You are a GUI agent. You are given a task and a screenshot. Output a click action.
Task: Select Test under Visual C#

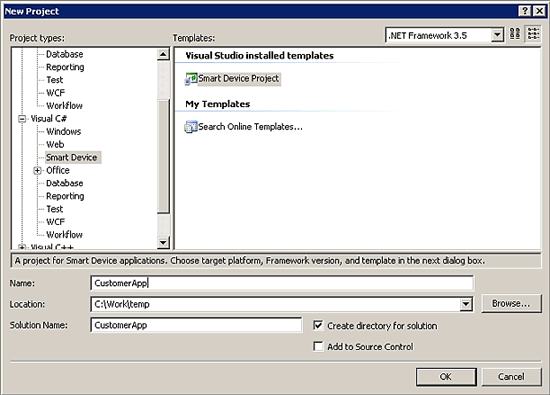(55, 209)
